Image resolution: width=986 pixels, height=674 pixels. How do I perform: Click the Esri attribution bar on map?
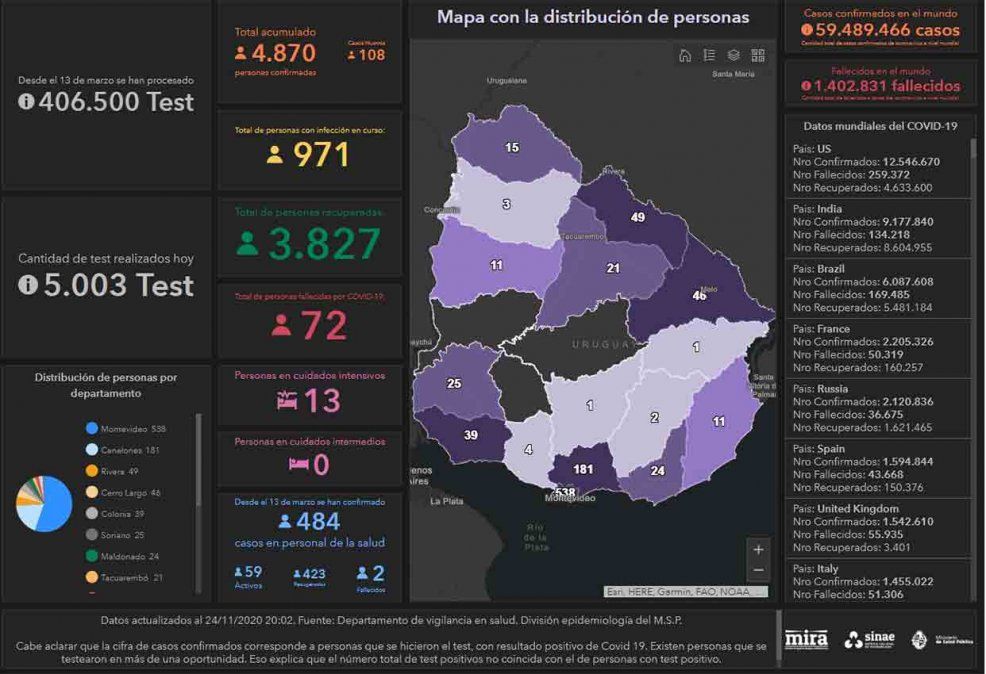[x=685, y=592]
